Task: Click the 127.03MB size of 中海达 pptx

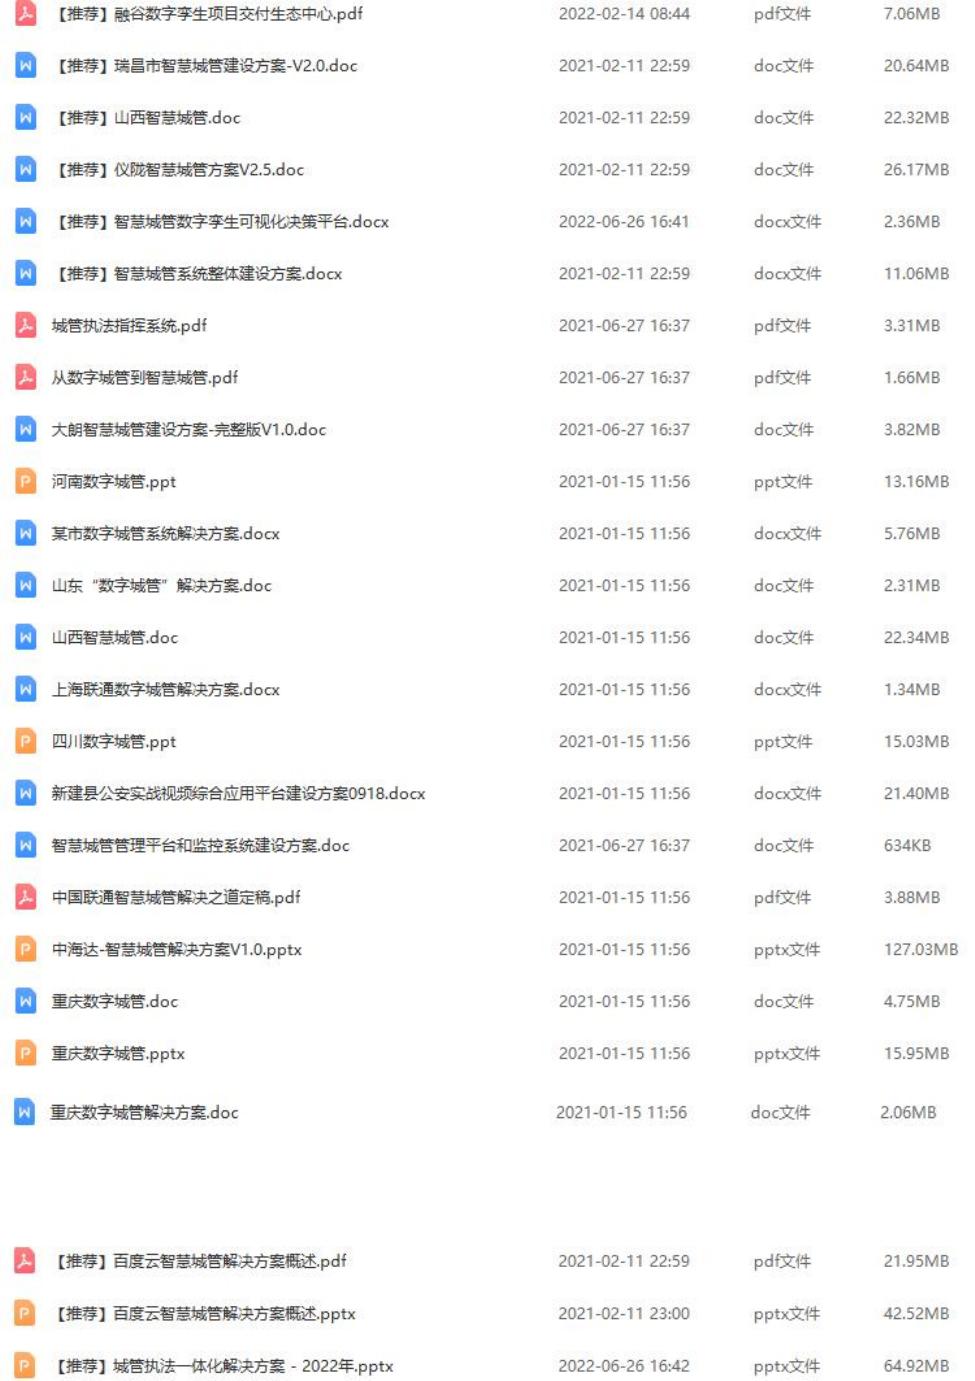Action: 920,949
